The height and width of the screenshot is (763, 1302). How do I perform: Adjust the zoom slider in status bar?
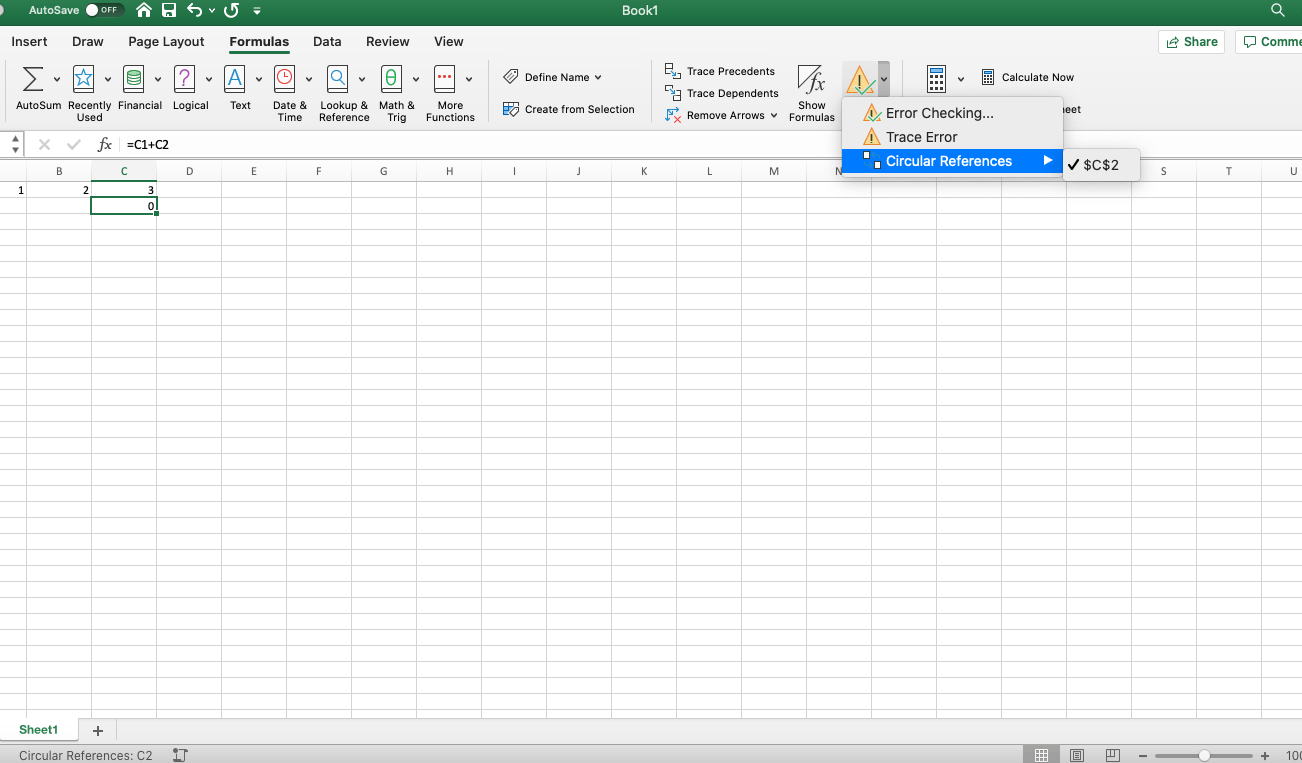1203,756
